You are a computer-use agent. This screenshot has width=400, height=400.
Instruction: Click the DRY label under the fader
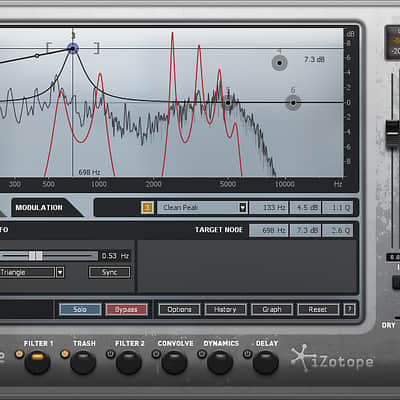[x=388, y=325]
